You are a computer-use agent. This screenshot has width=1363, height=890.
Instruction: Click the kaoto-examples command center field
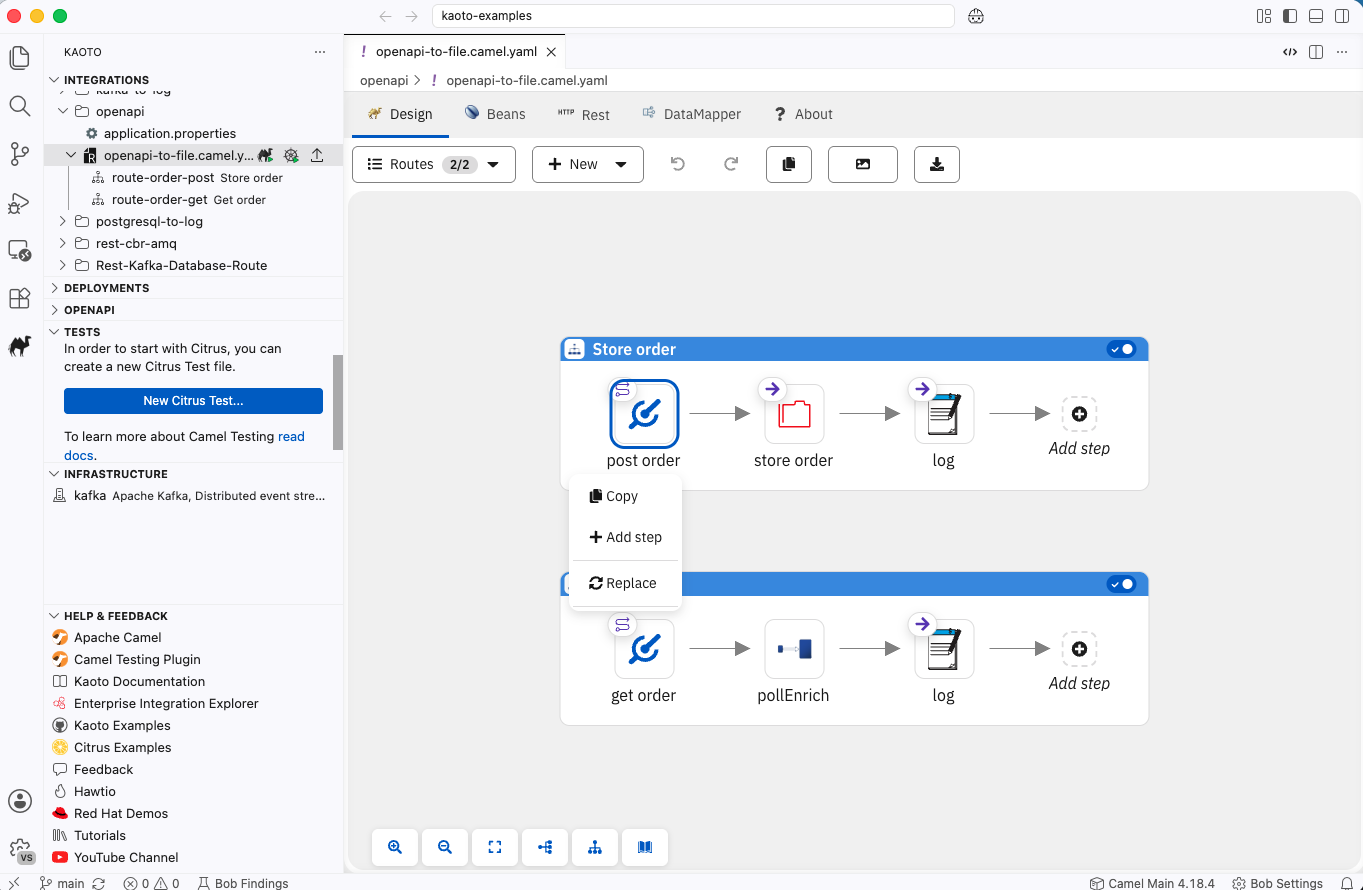click(x=693, y=16)
